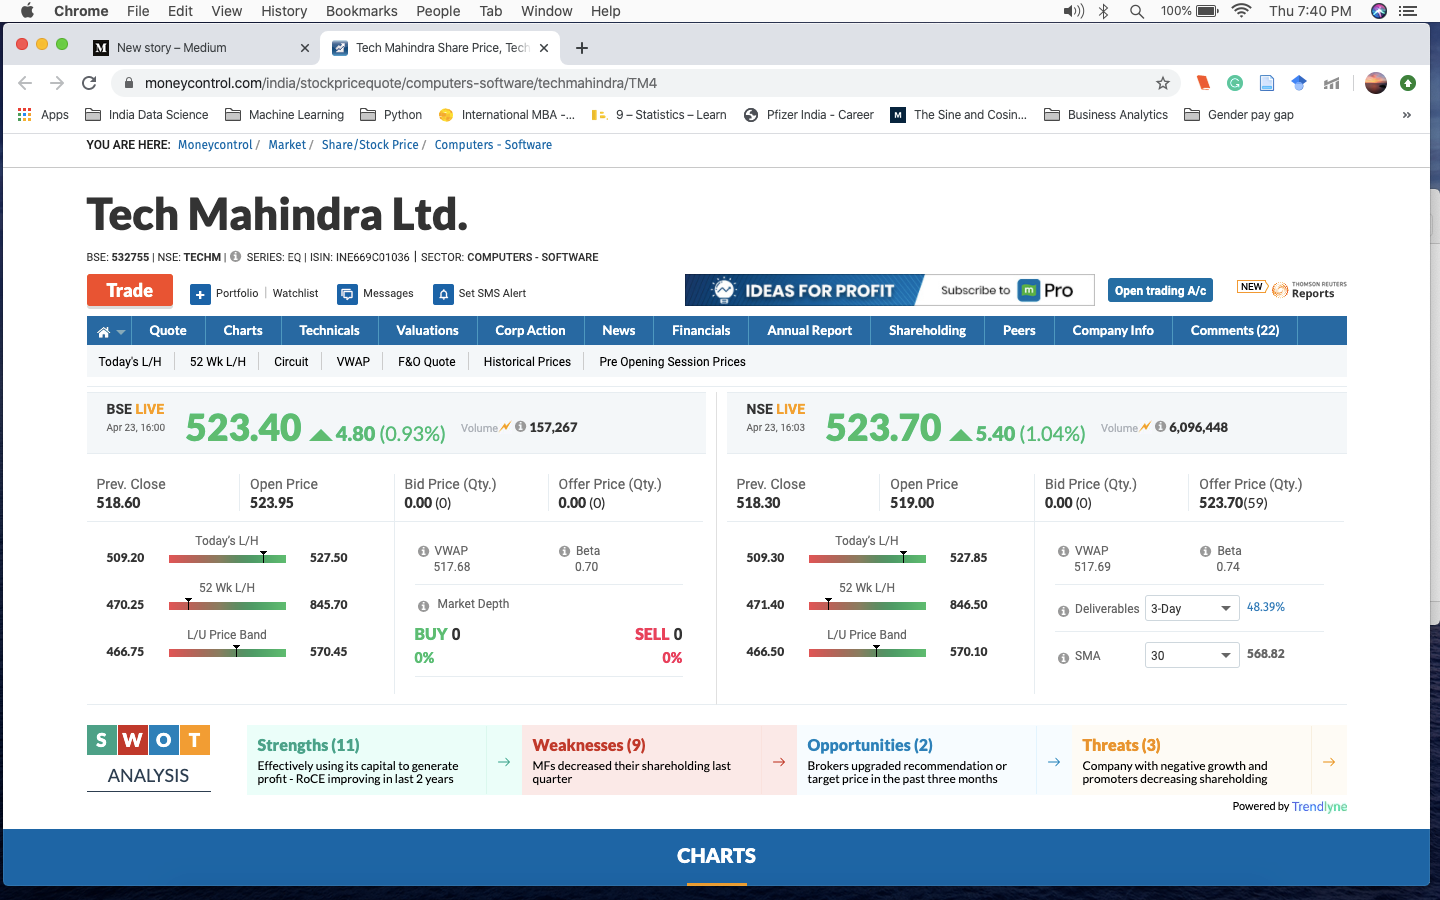Open the Technicals tab
The width and height of the screenshot is (1440, 900).
pyautogui.click(x=329, y=331)
